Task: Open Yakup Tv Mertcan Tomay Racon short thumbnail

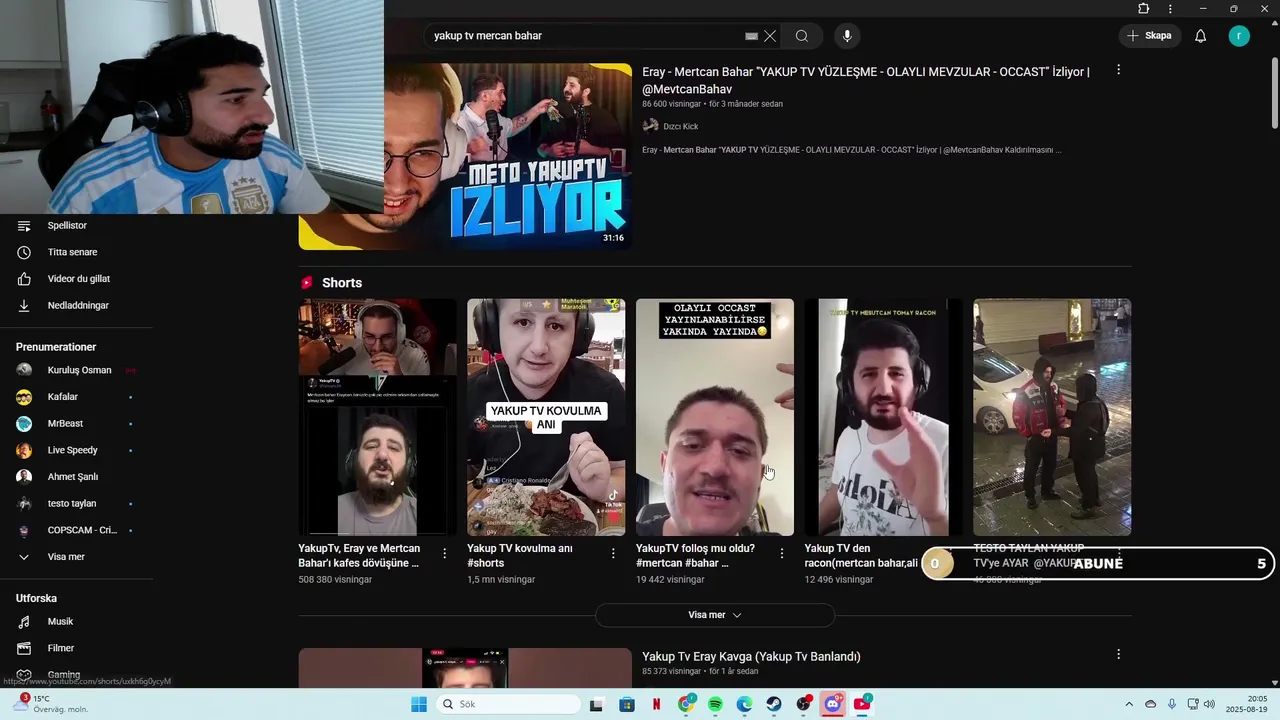Action: (884, 417)
